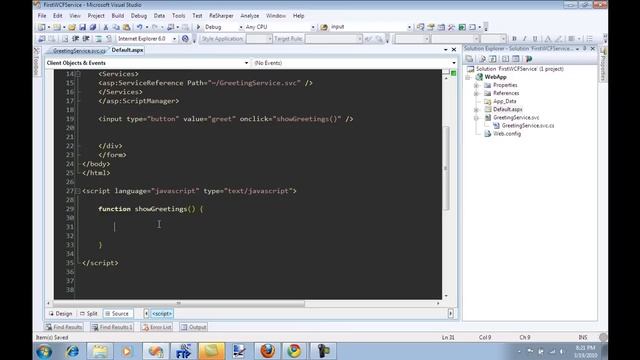The image size is (640, 360).
Task: Click Solution Explorer Properties icon
Action: 469,59
